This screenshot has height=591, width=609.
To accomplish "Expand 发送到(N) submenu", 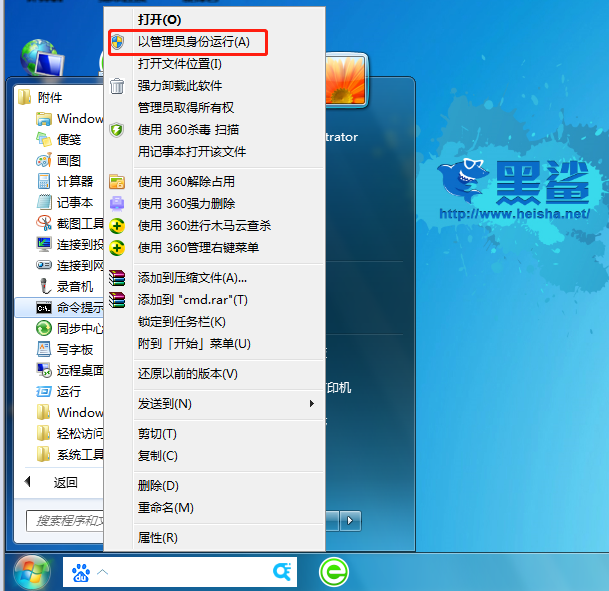I will click(214, 404).
